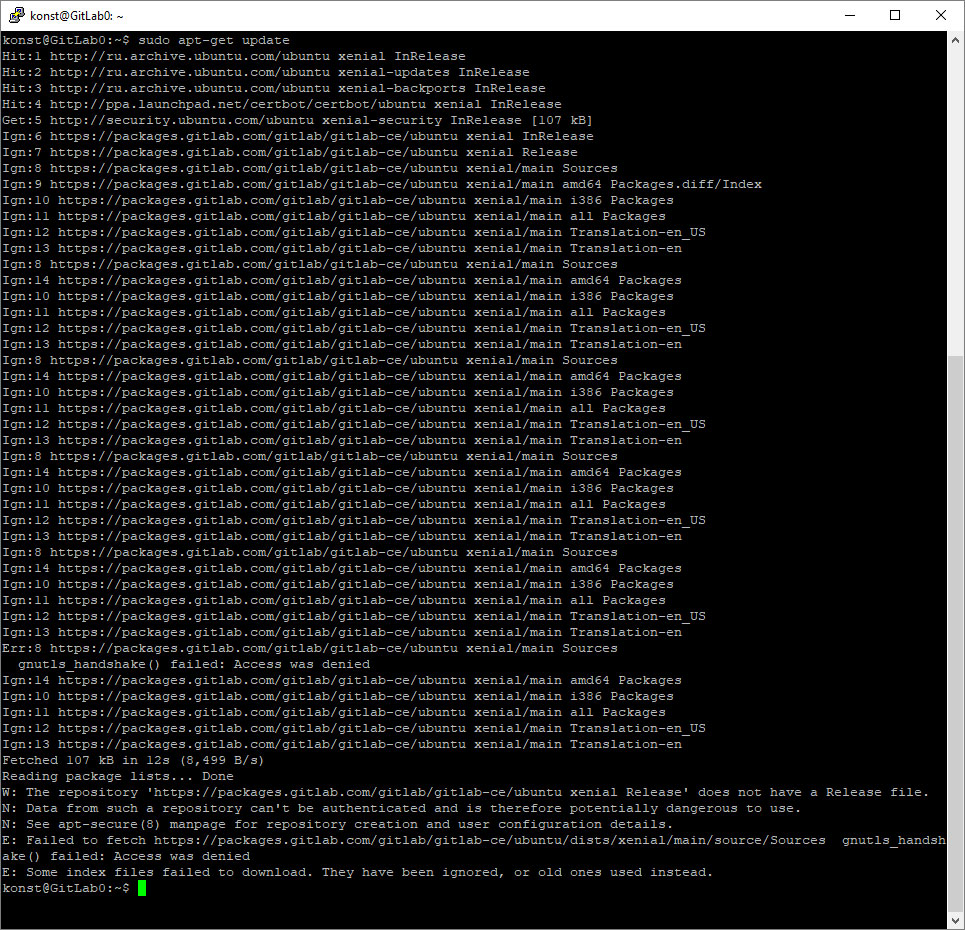
Task: Minimize the konst@GitLab0 terminal window
Action: tap(850, 15)
